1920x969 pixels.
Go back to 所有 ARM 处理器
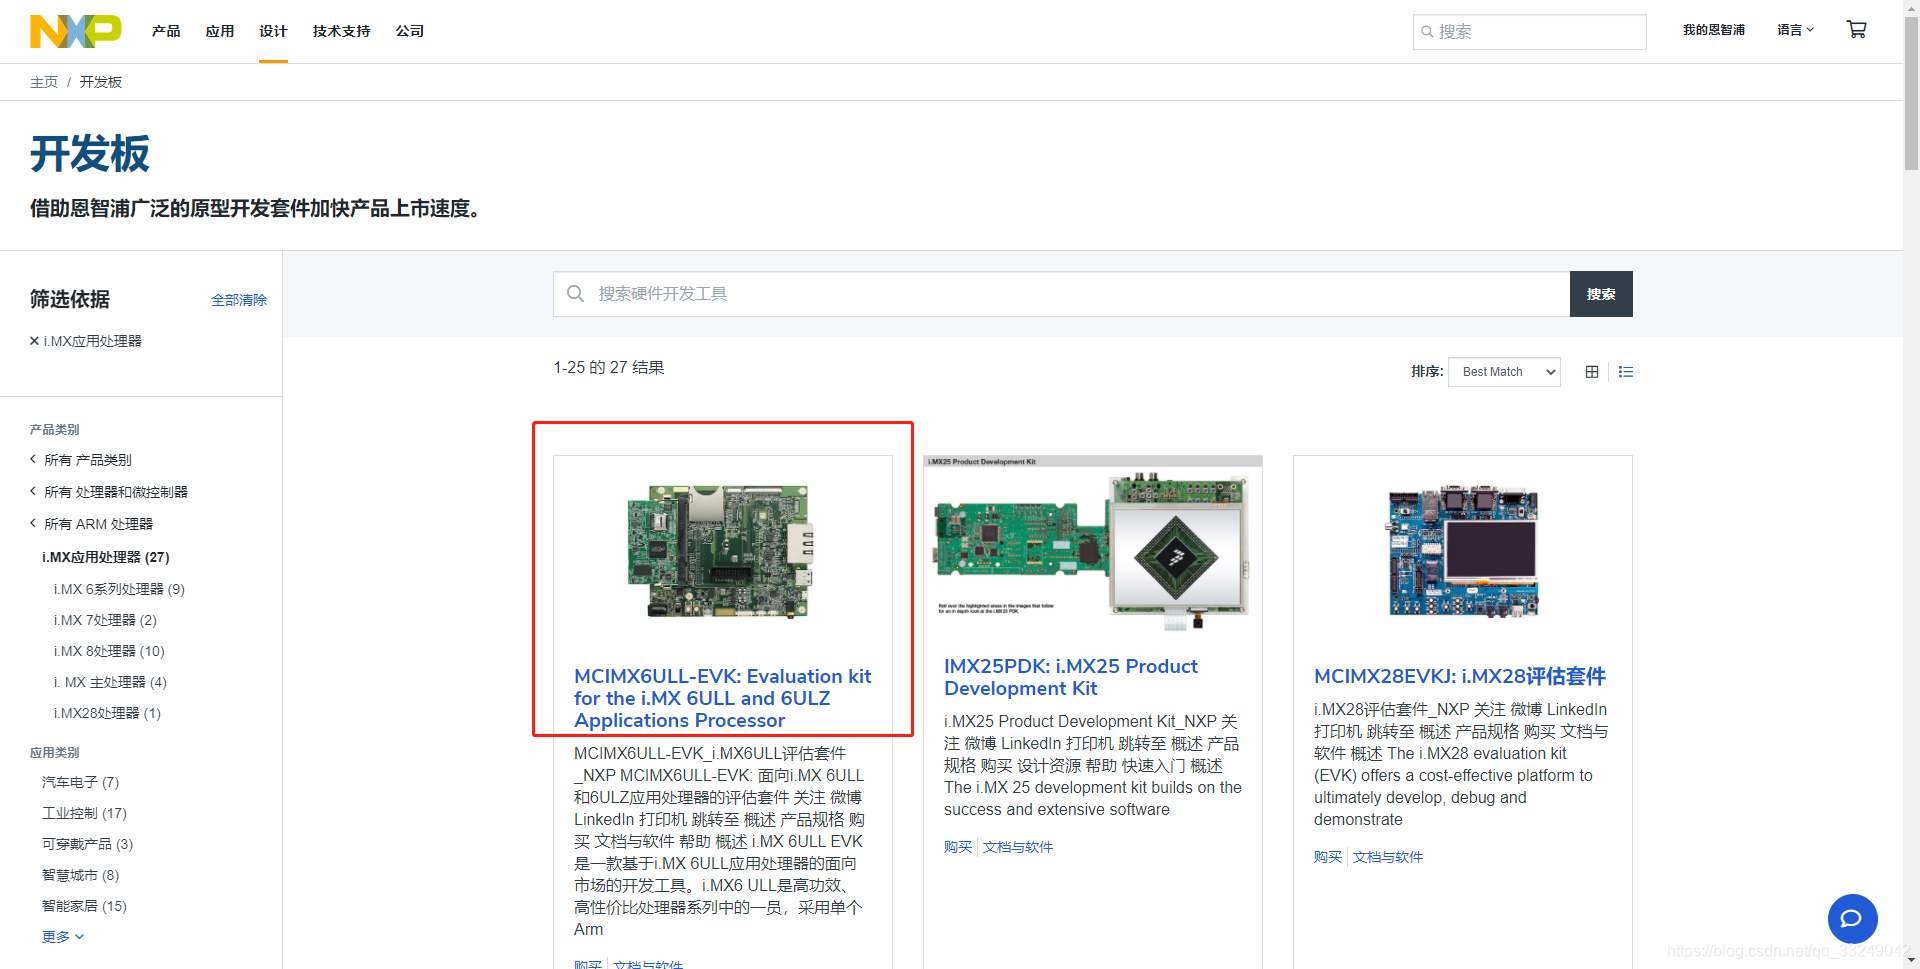point(91,524)
